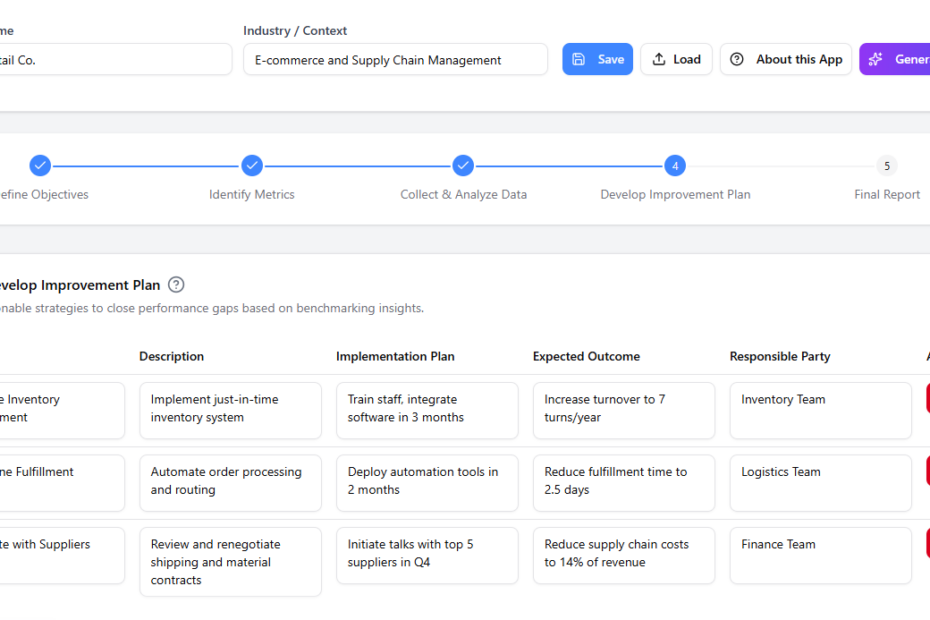
Task: Click the upload arrow icon on Load button
Action: point(658,59)
